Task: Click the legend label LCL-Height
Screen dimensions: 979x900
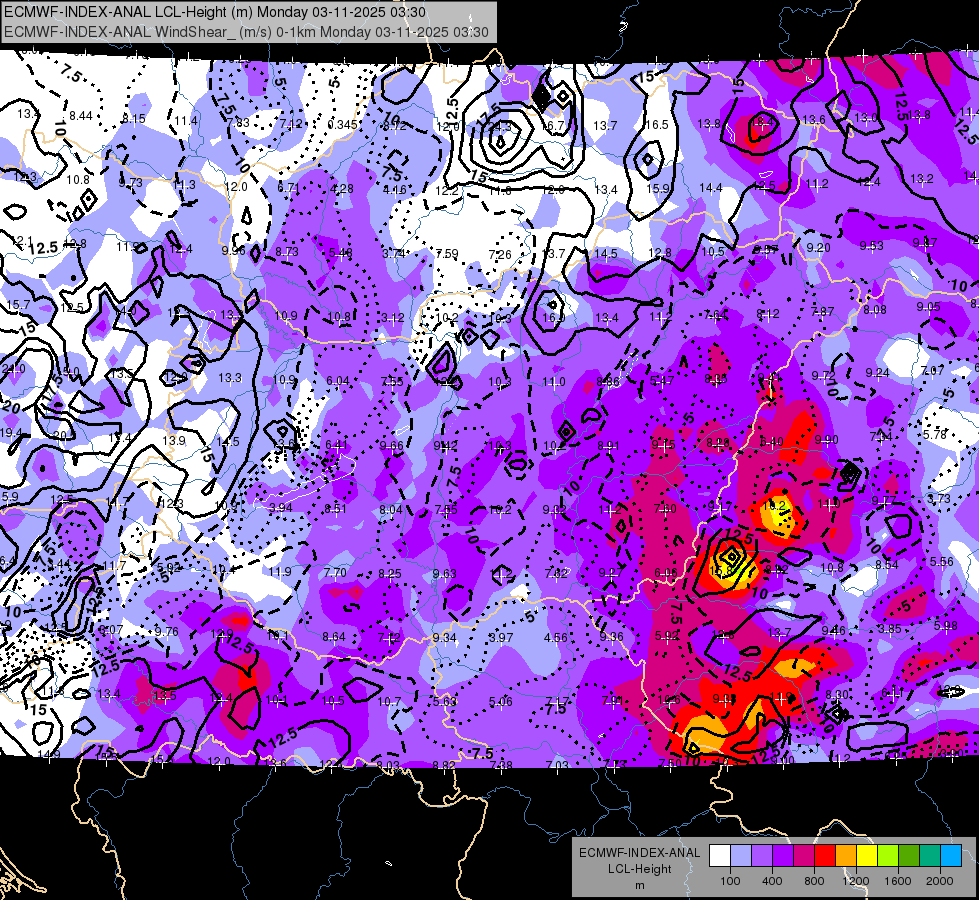Action: (x=639, y=869)
